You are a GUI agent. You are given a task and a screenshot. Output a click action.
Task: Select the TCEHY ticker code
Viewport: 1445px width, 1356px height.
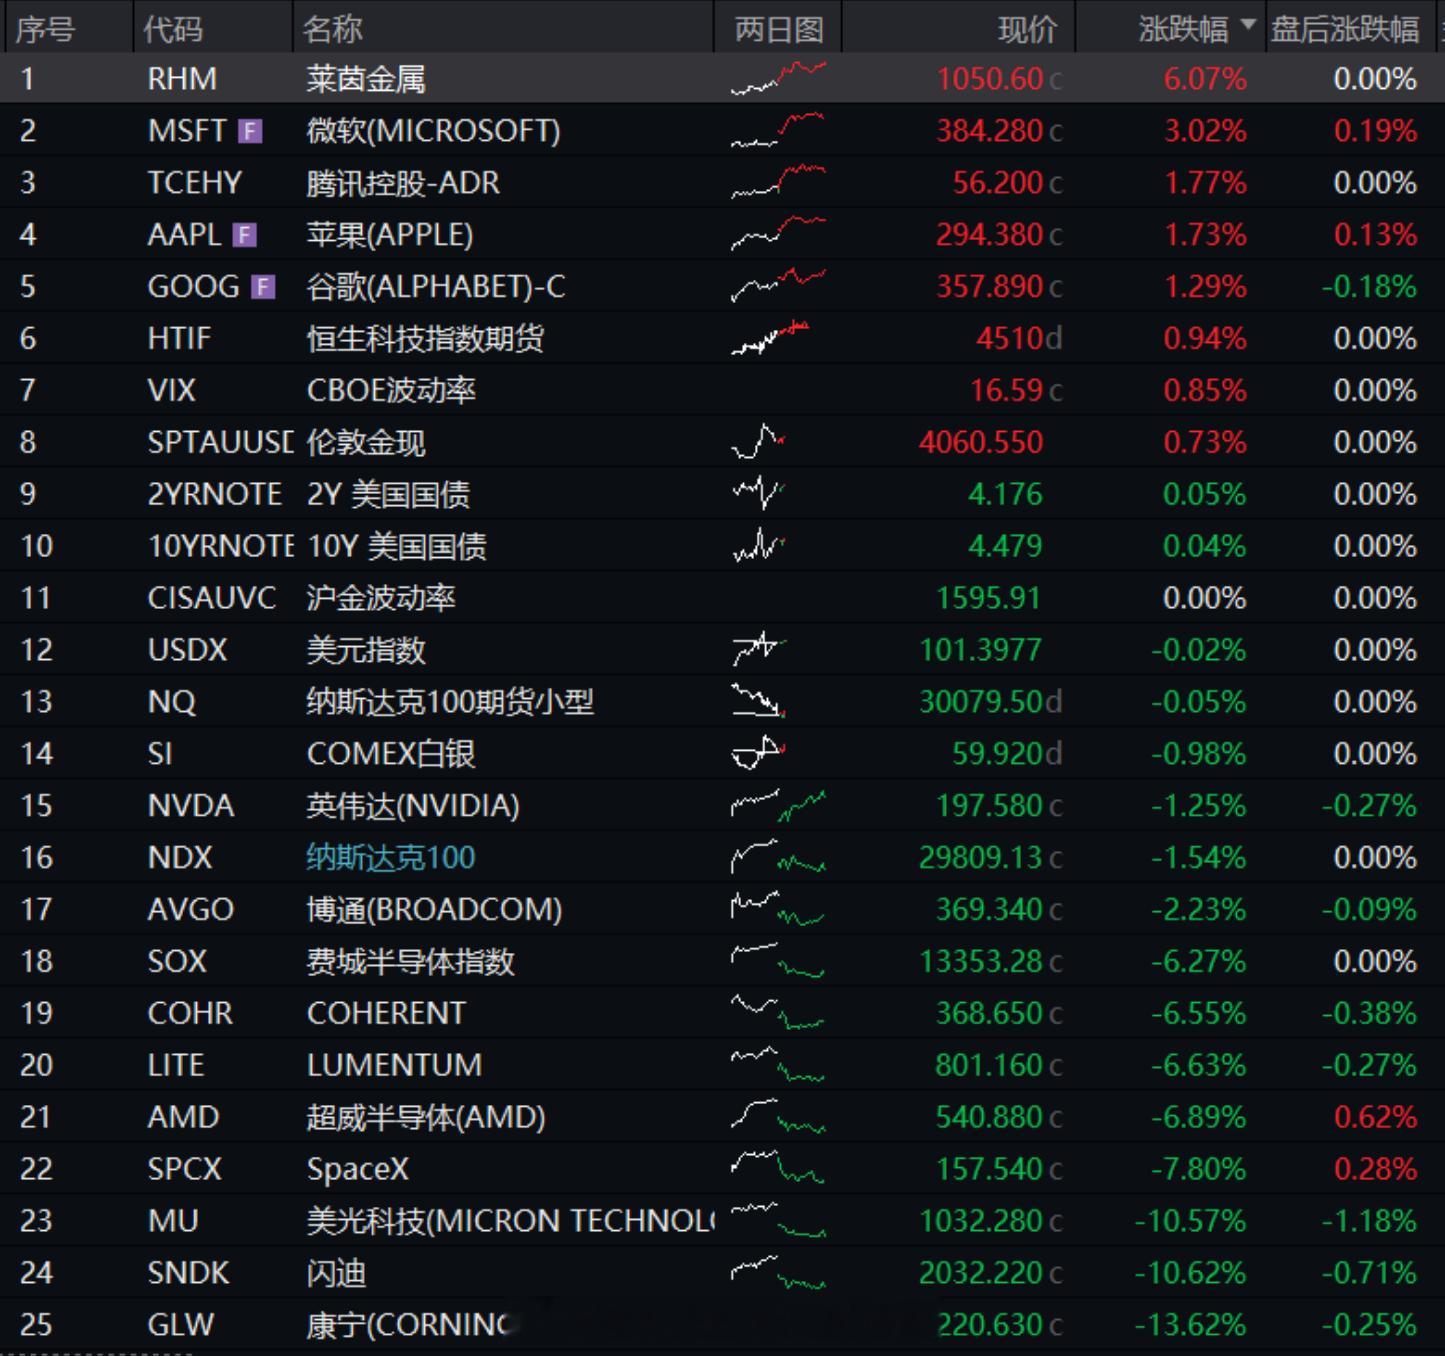pyautogui.click(x=195, y=183)
